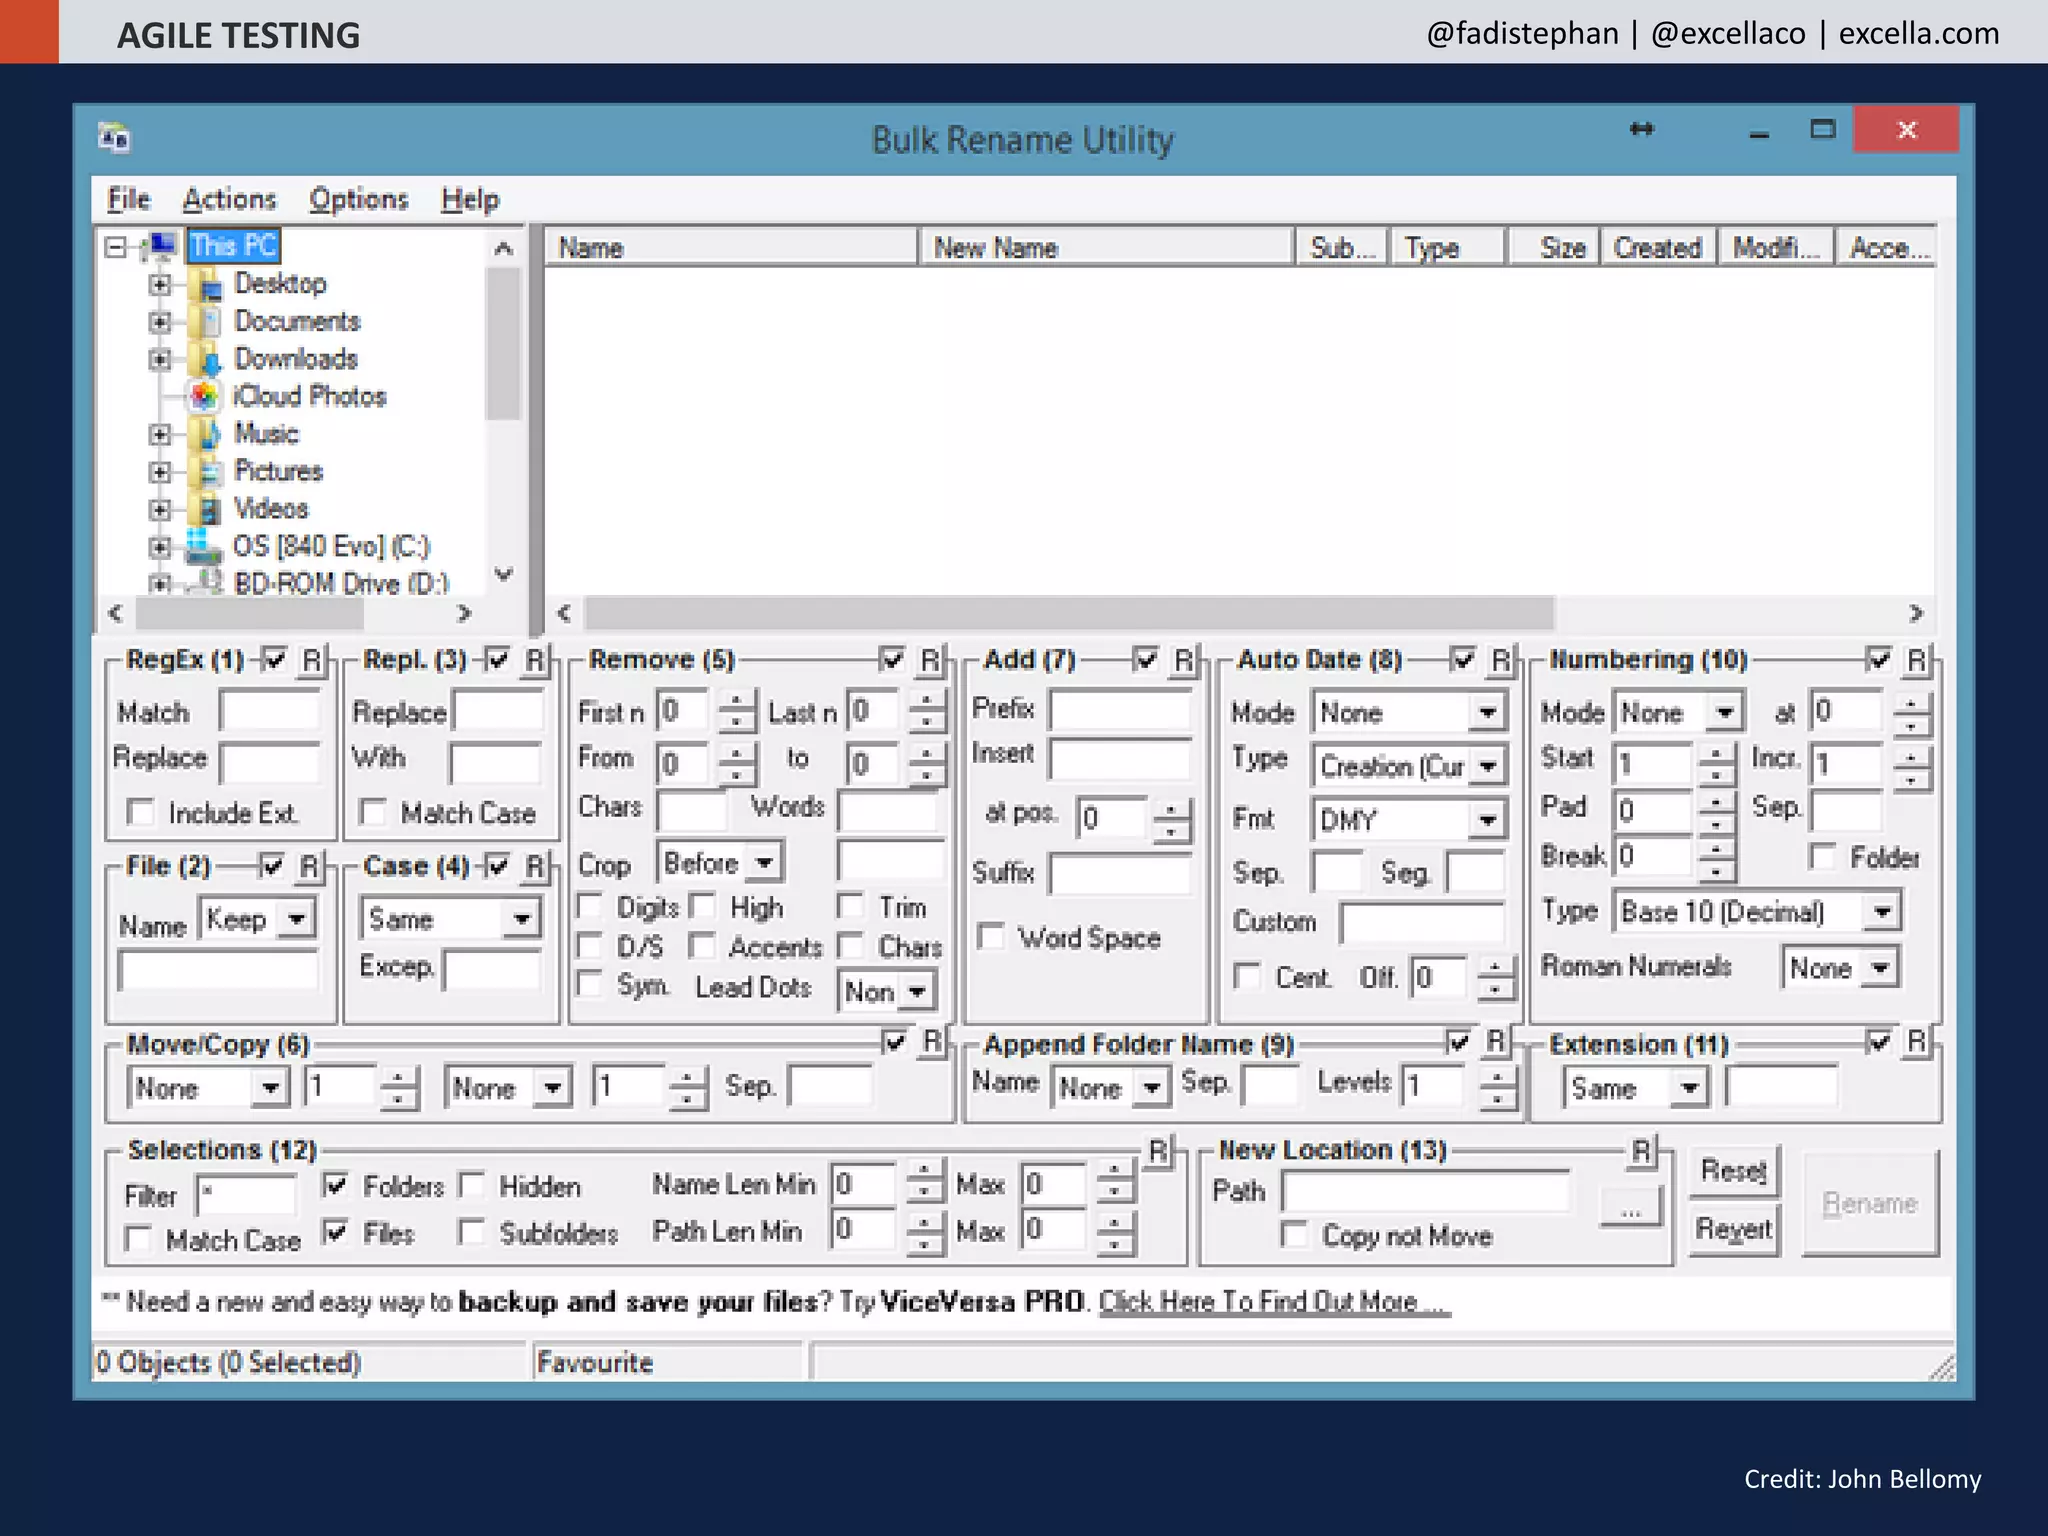The width and height of the screenshot is (2048, 1536).
Task: Click the iCloud Photos icon in tree
Action: tap(204, 396)
